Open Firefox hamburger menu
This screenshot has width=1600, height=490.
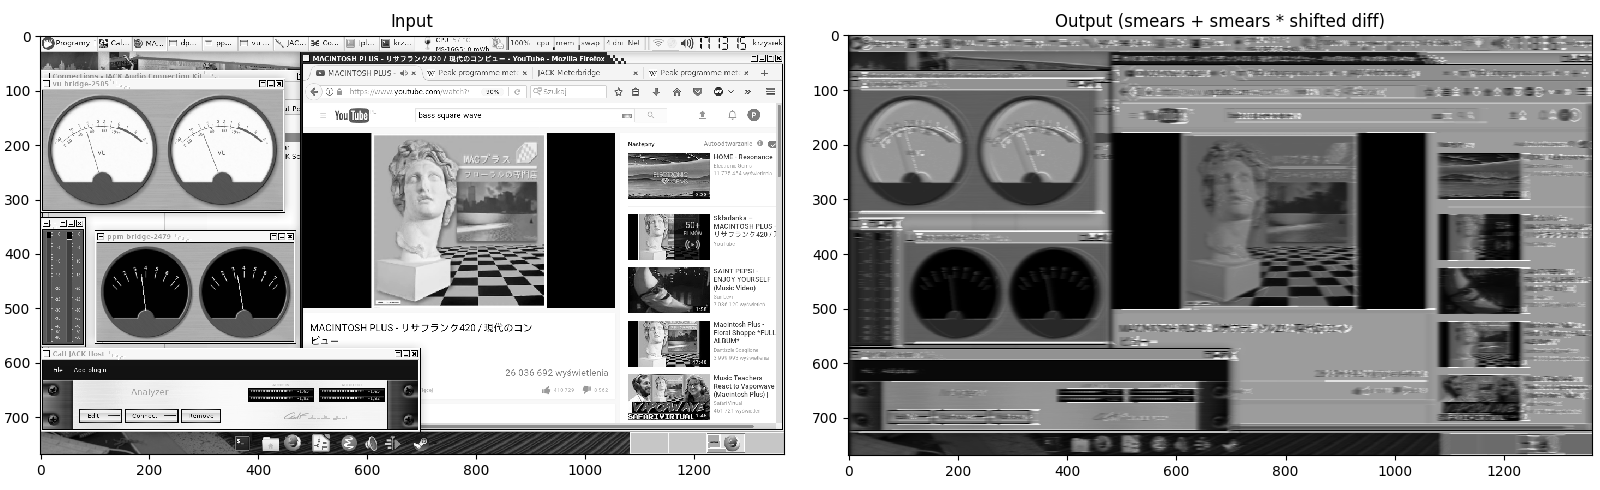[770, 92]
